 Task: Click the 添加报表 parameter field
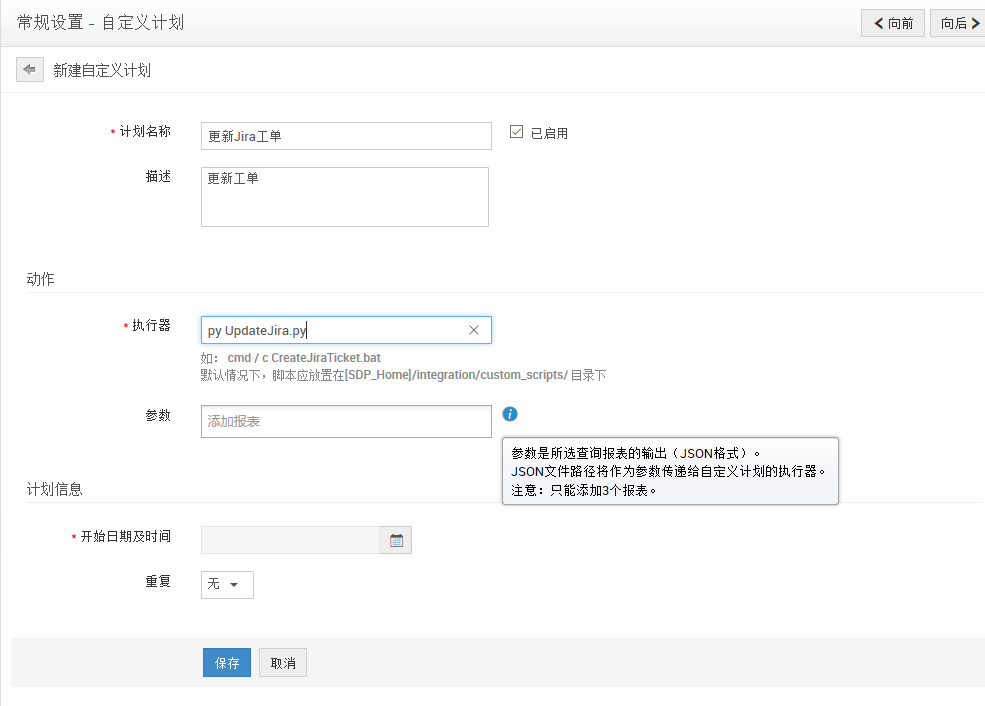346,421
